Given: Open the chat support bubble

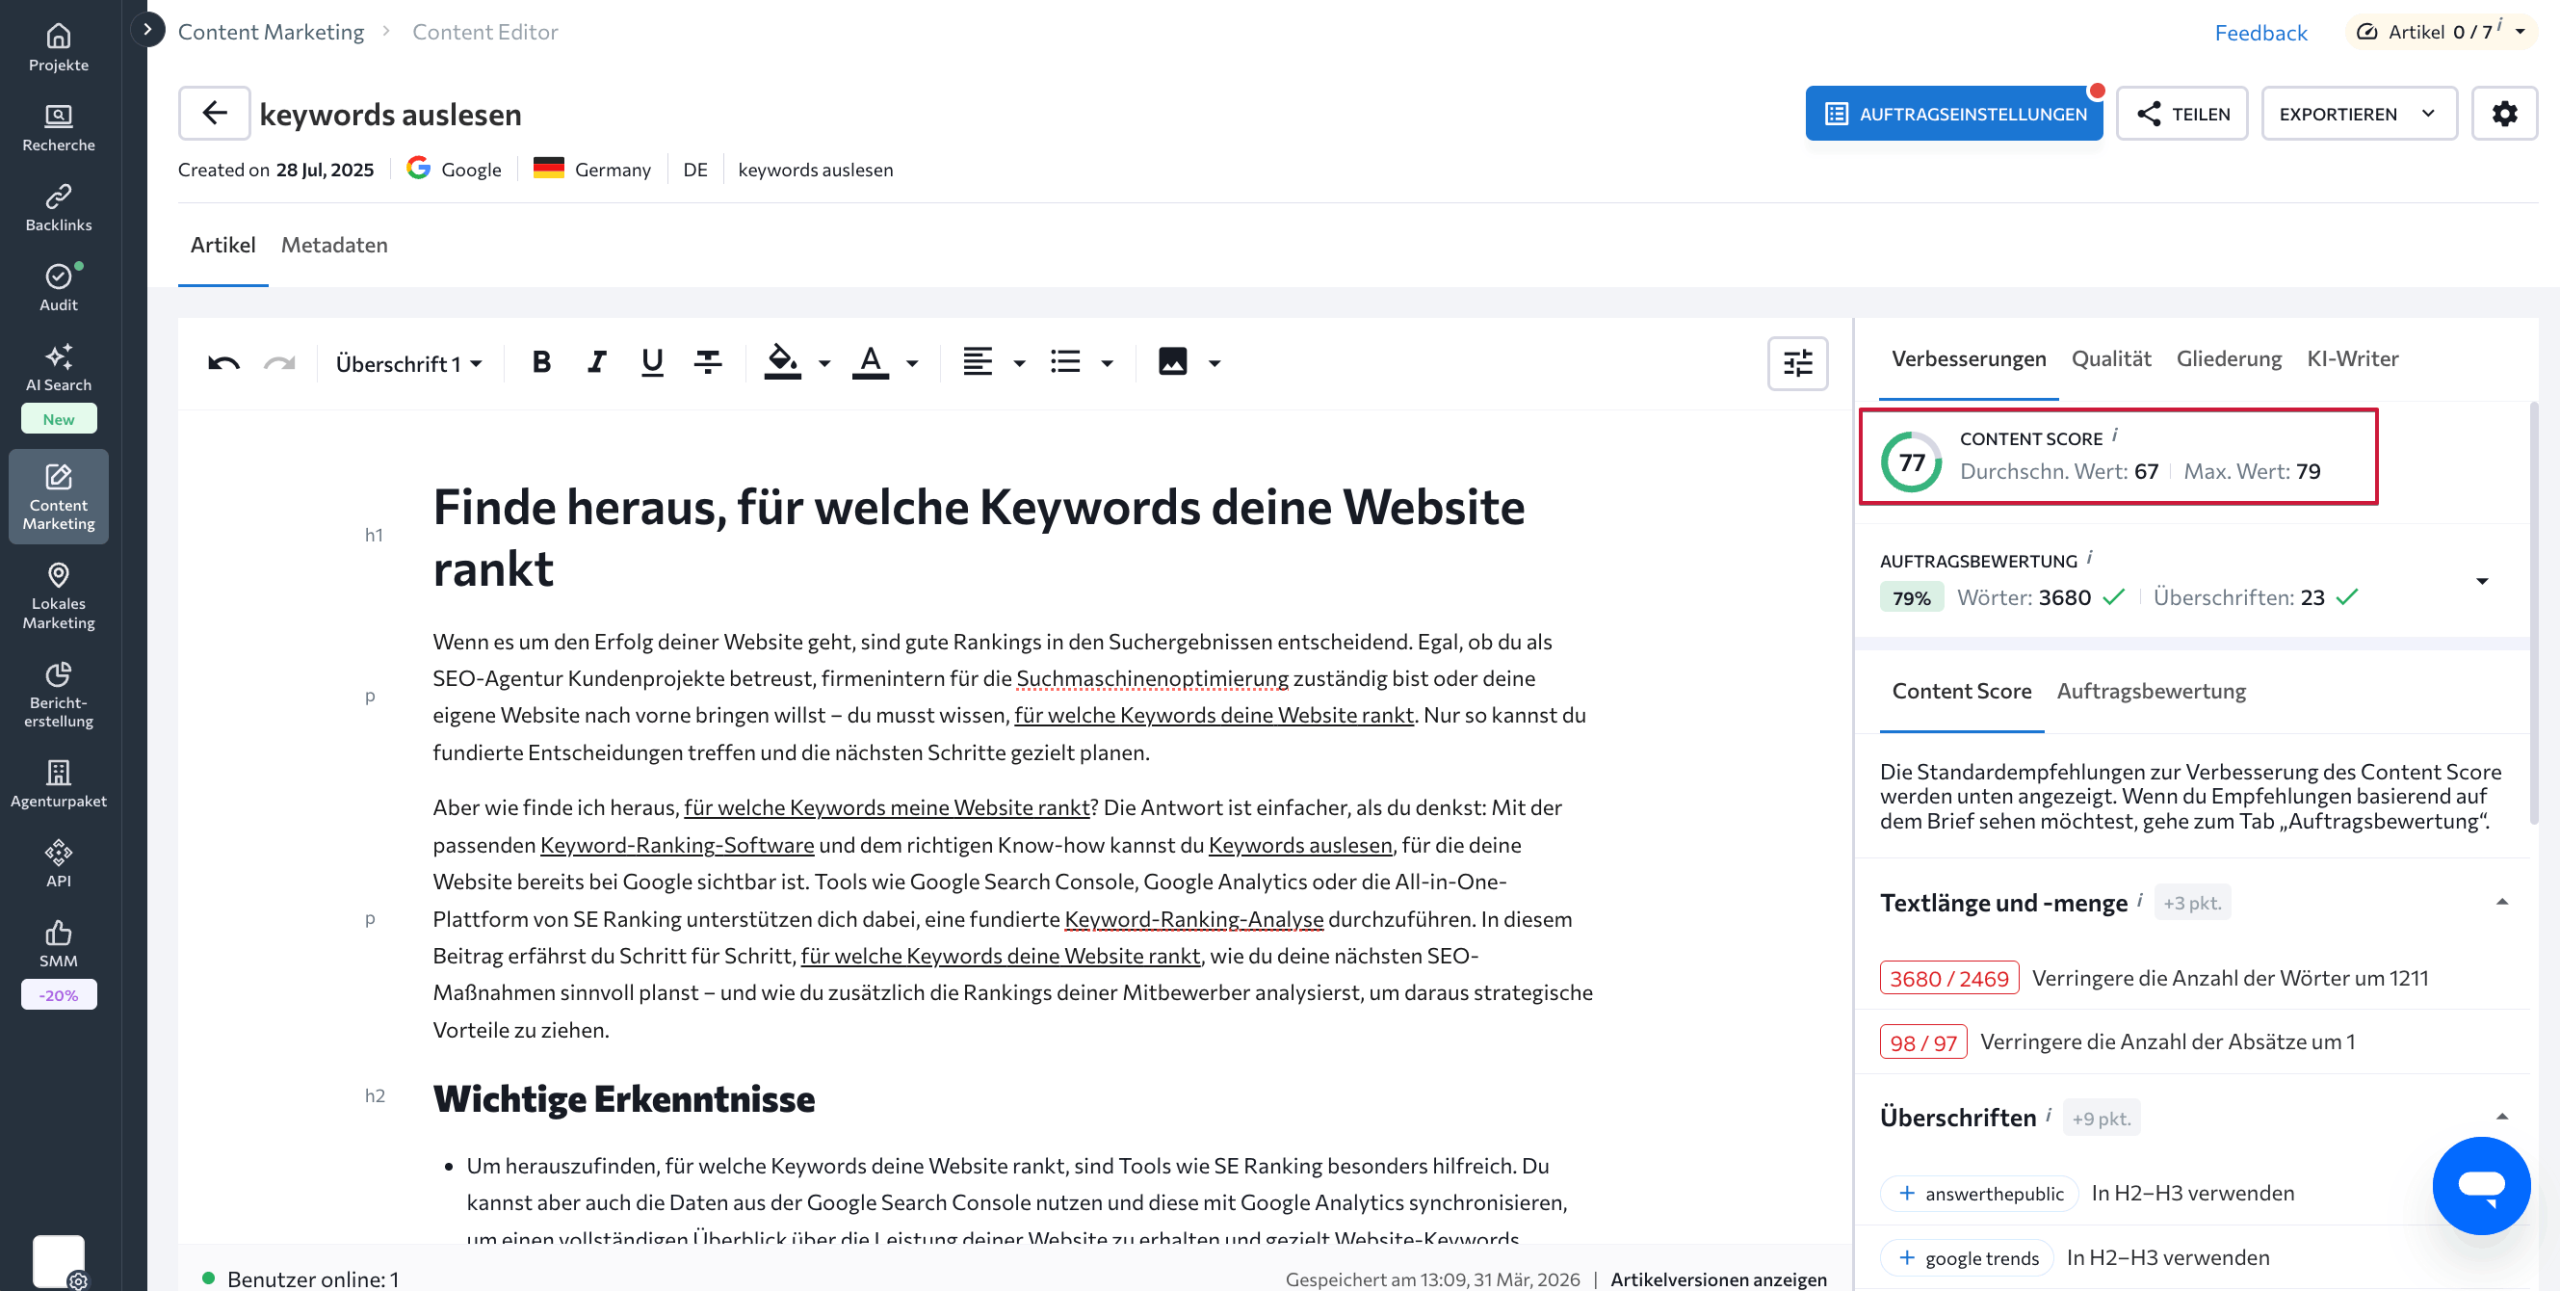Looking at the screenshot, I should pyautogui.click(x=2483, y=1186).
